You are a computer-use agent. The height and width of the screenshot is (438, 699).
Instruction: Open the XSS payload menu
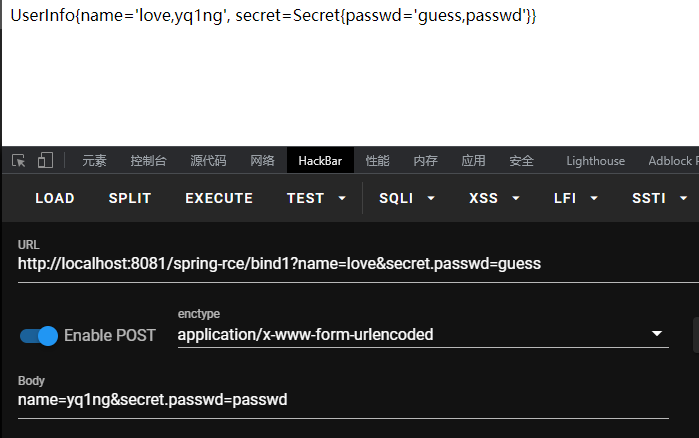point(493,198)
